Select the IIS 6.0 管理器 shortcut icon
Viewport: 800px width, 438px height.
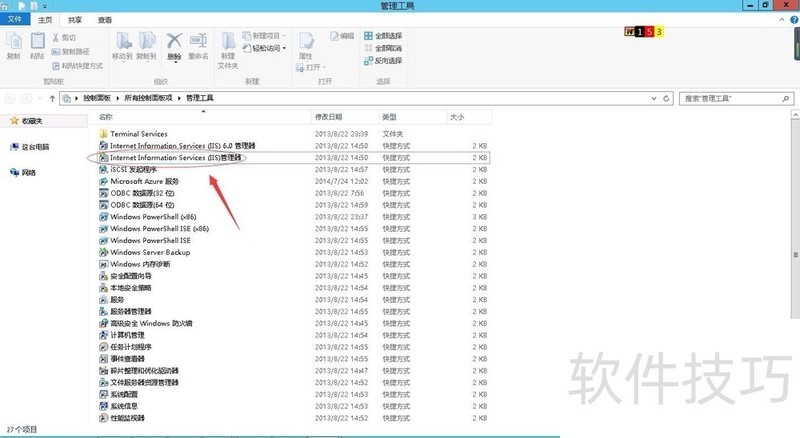[103, 145]
